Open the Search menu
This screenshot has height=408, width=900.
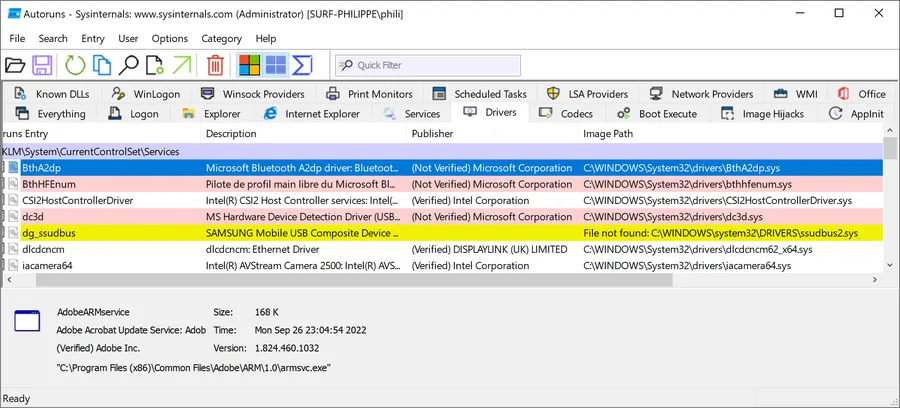tap(53, 38)
